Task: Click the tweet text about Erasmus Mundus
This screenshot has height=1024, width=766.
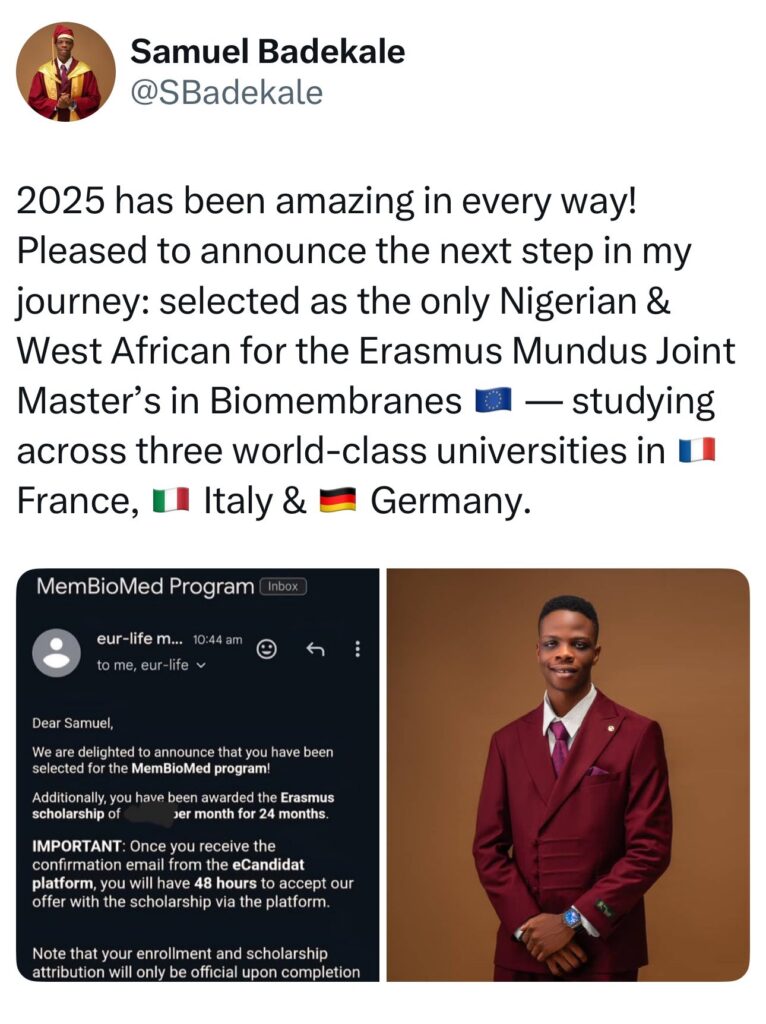Action: (370, 351)
